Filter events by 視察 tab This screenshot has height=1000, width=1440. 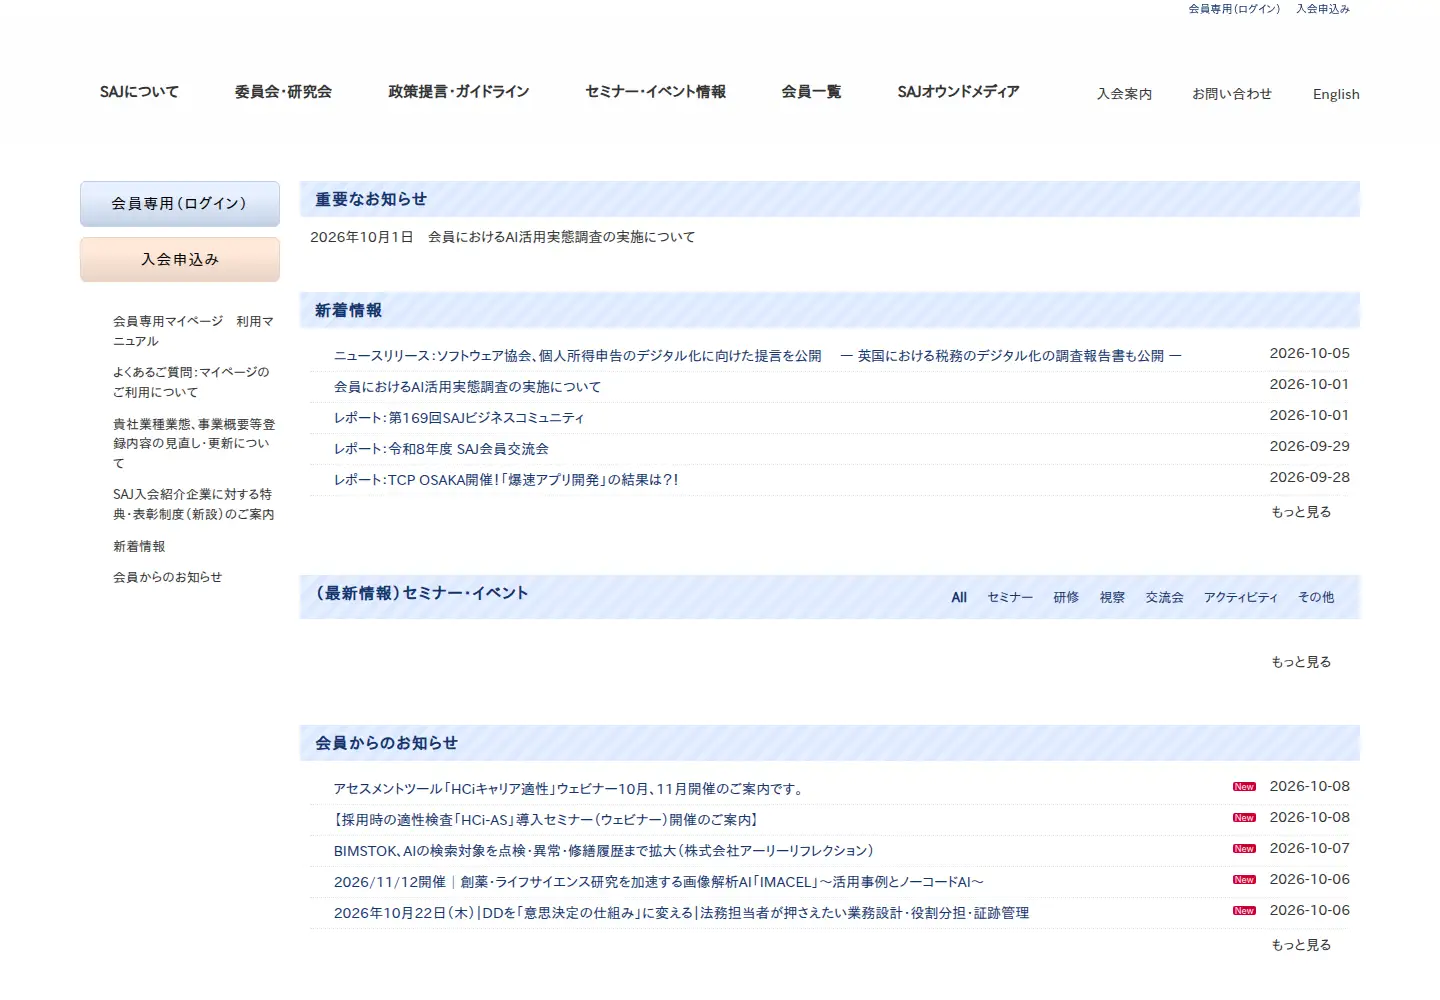point(1112,597)
